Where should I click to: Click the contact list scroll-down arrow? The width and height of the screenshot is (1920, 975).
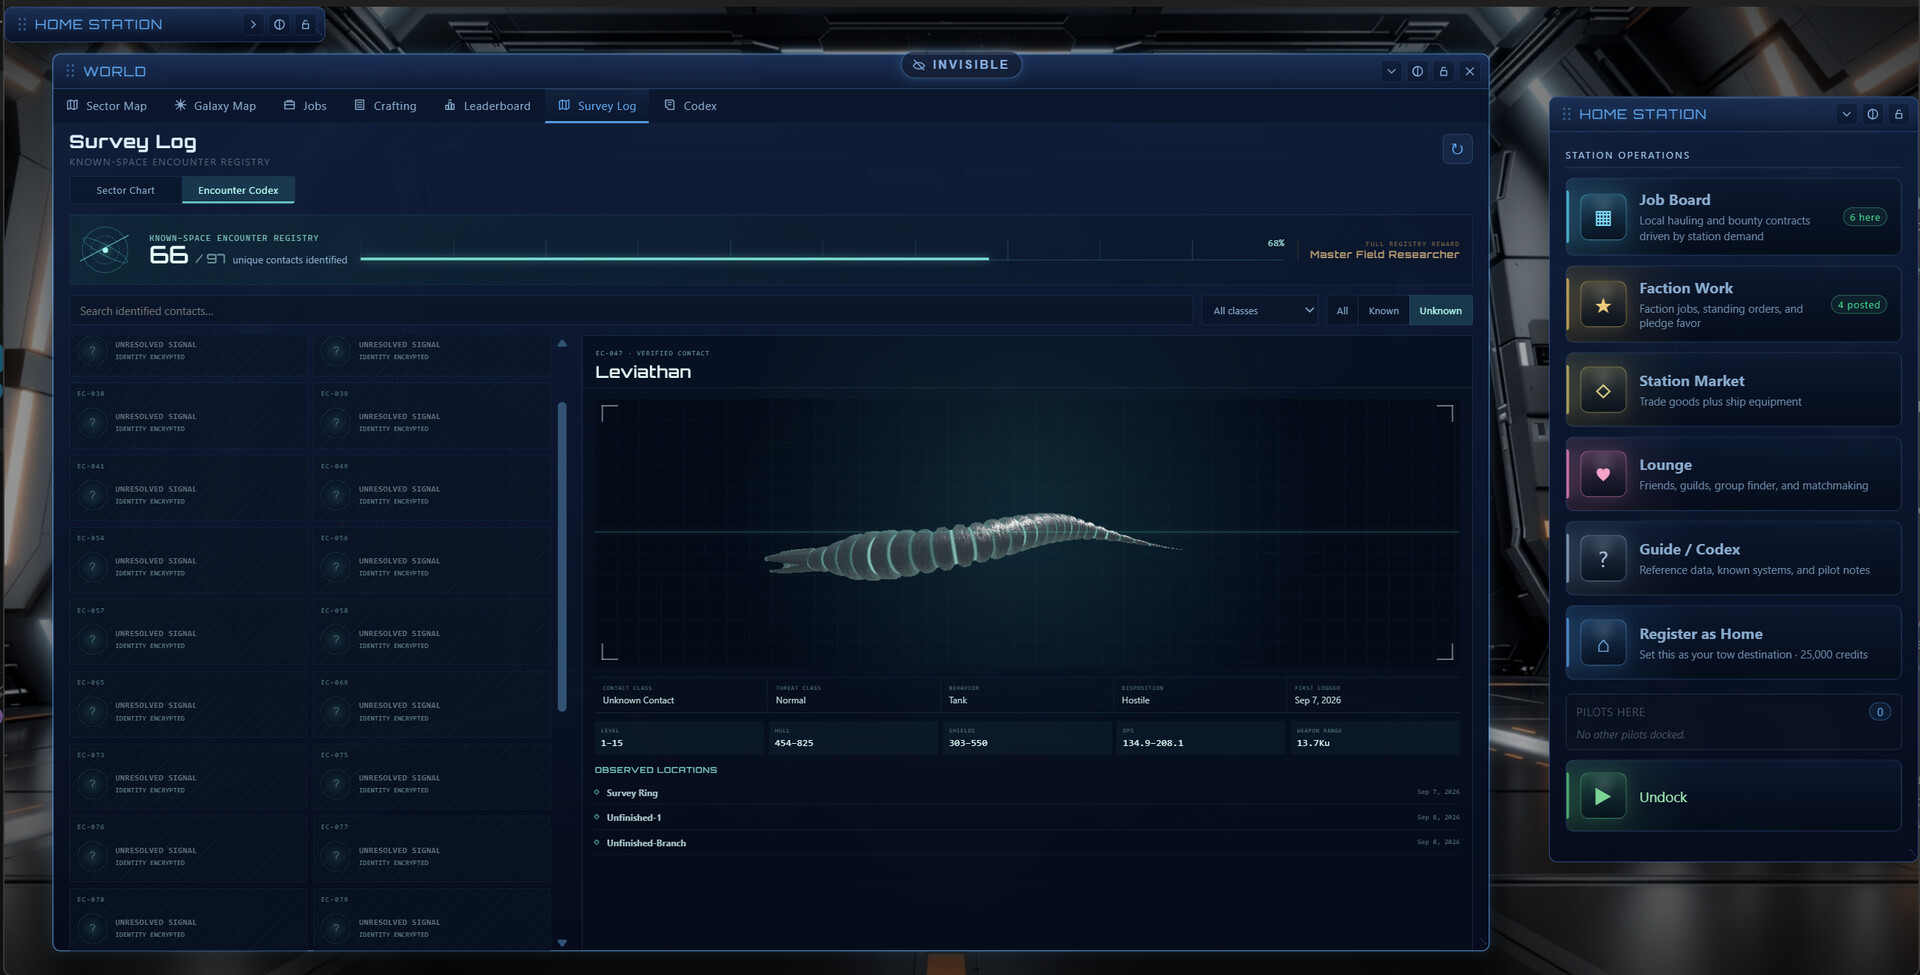(562, 942)
